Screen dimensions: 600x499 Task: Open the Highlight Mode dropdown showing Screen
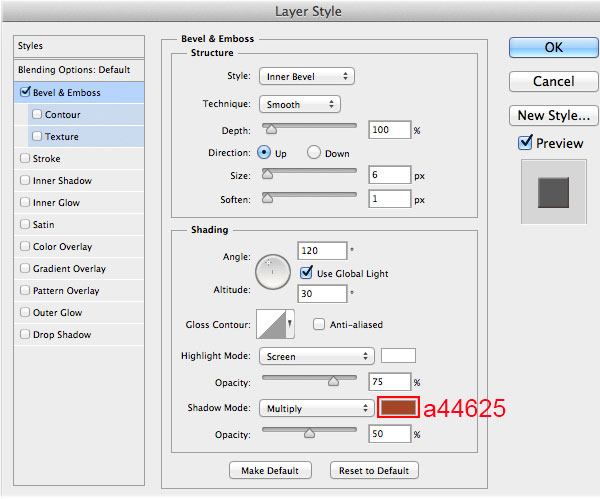coord(316,356)
